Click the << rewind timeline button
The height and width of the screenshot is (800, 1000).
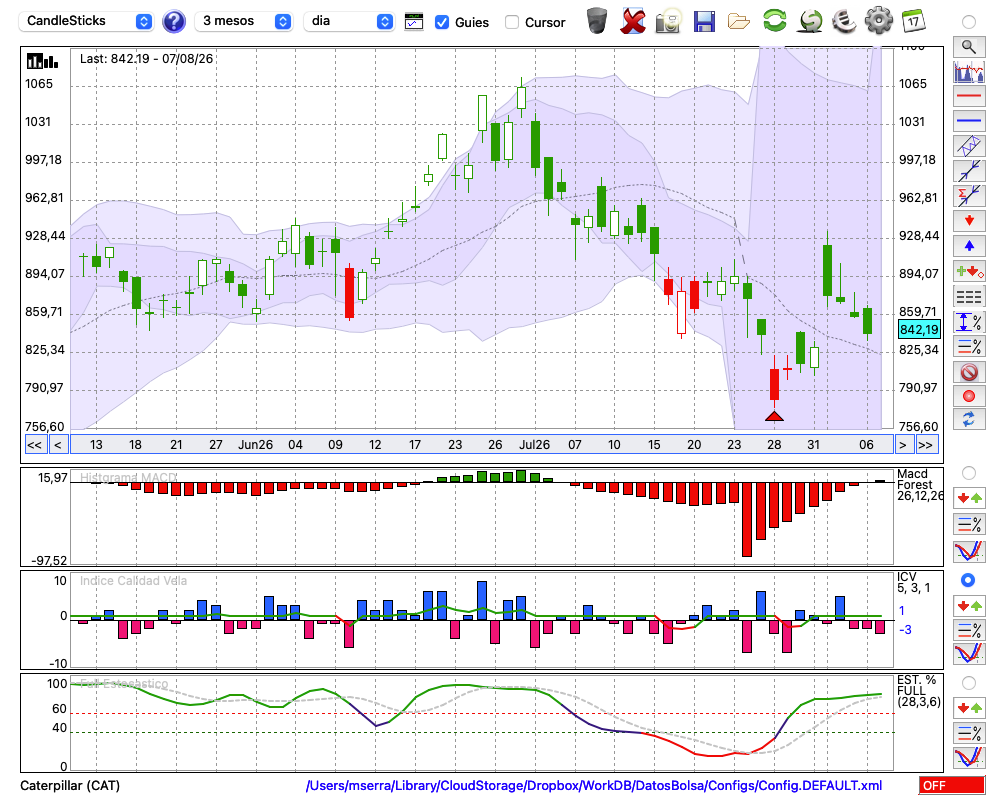pyautogui.click(x=34, y=445)
